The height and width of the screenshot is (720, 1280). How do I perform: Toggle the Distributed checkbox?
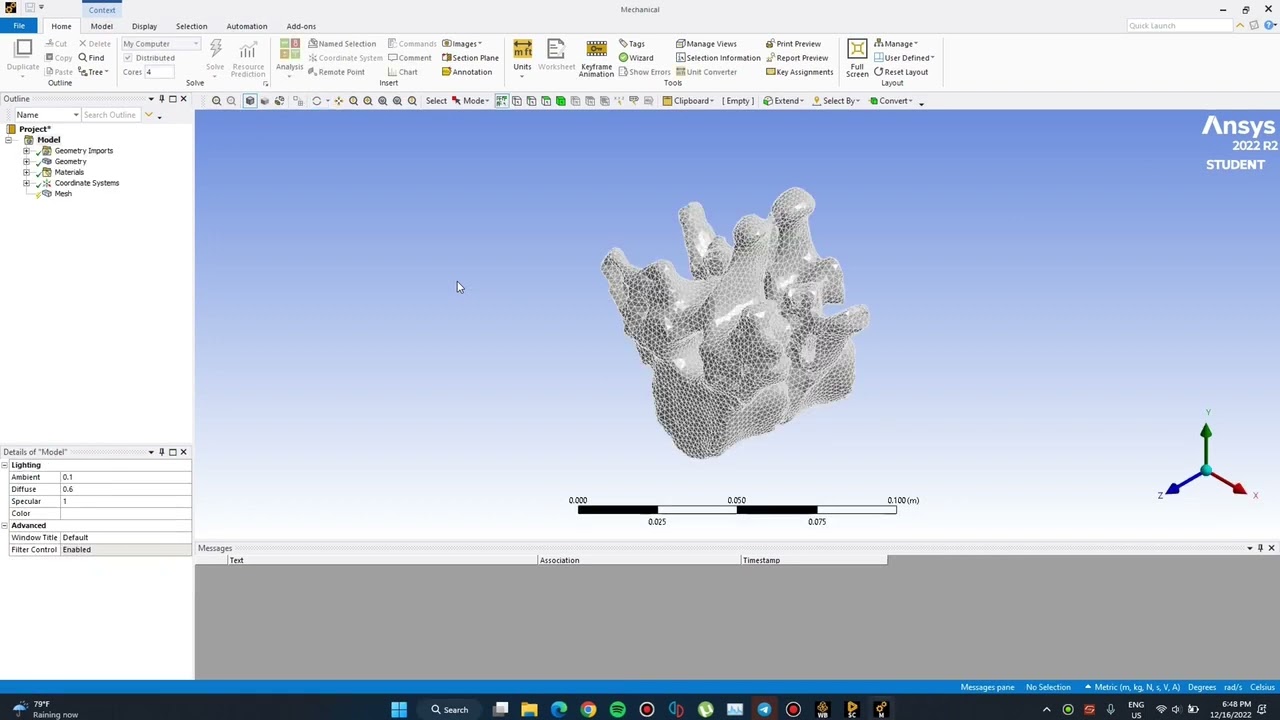[128, 58]
